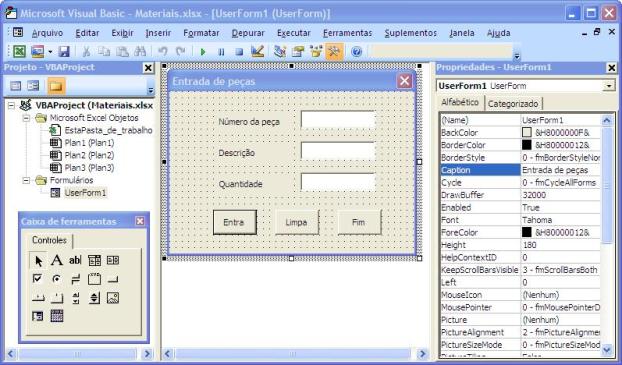Image resolution: width=622 pixels, height=365 pixels.
Task: Switch to the Alfabético tab
Action: tap(460, 102)
